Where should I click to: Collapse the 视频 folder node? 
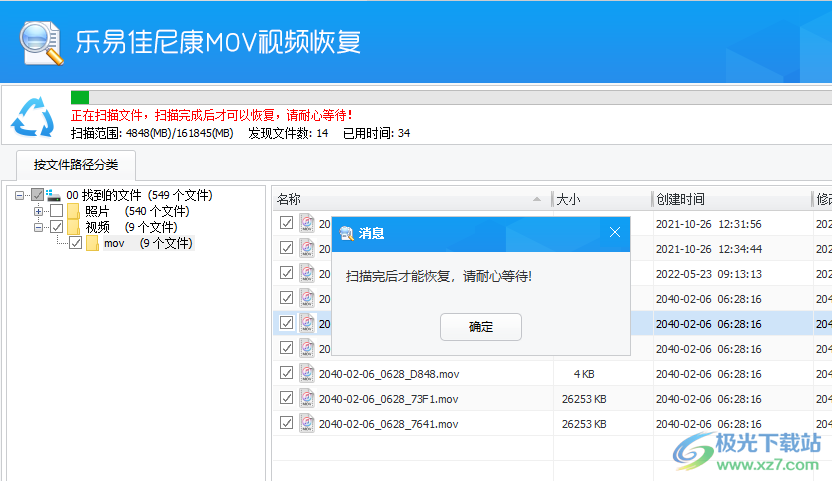click(38, 227)
